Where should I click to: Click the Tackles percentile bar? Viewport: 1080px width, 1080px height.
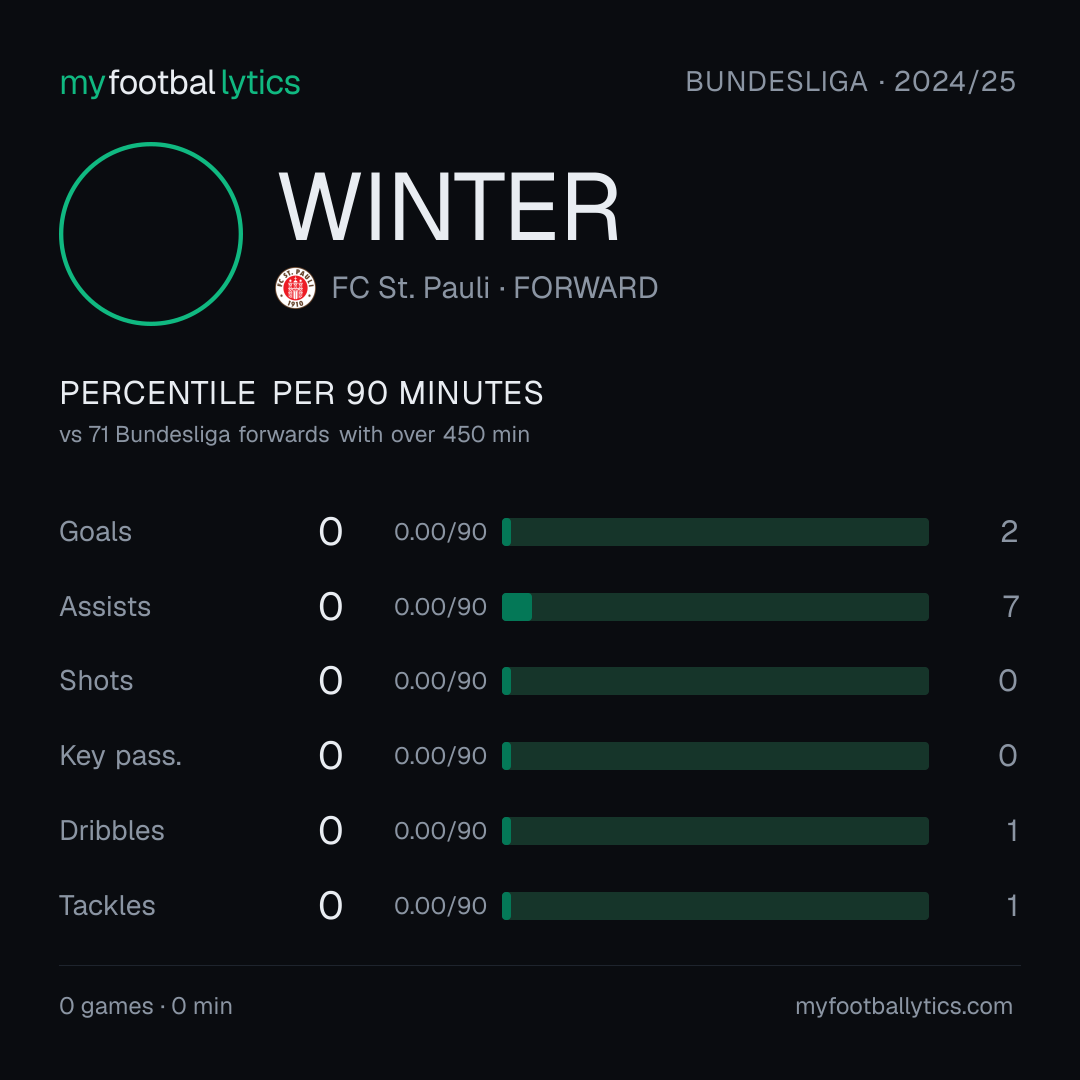[x=715, y=906]
